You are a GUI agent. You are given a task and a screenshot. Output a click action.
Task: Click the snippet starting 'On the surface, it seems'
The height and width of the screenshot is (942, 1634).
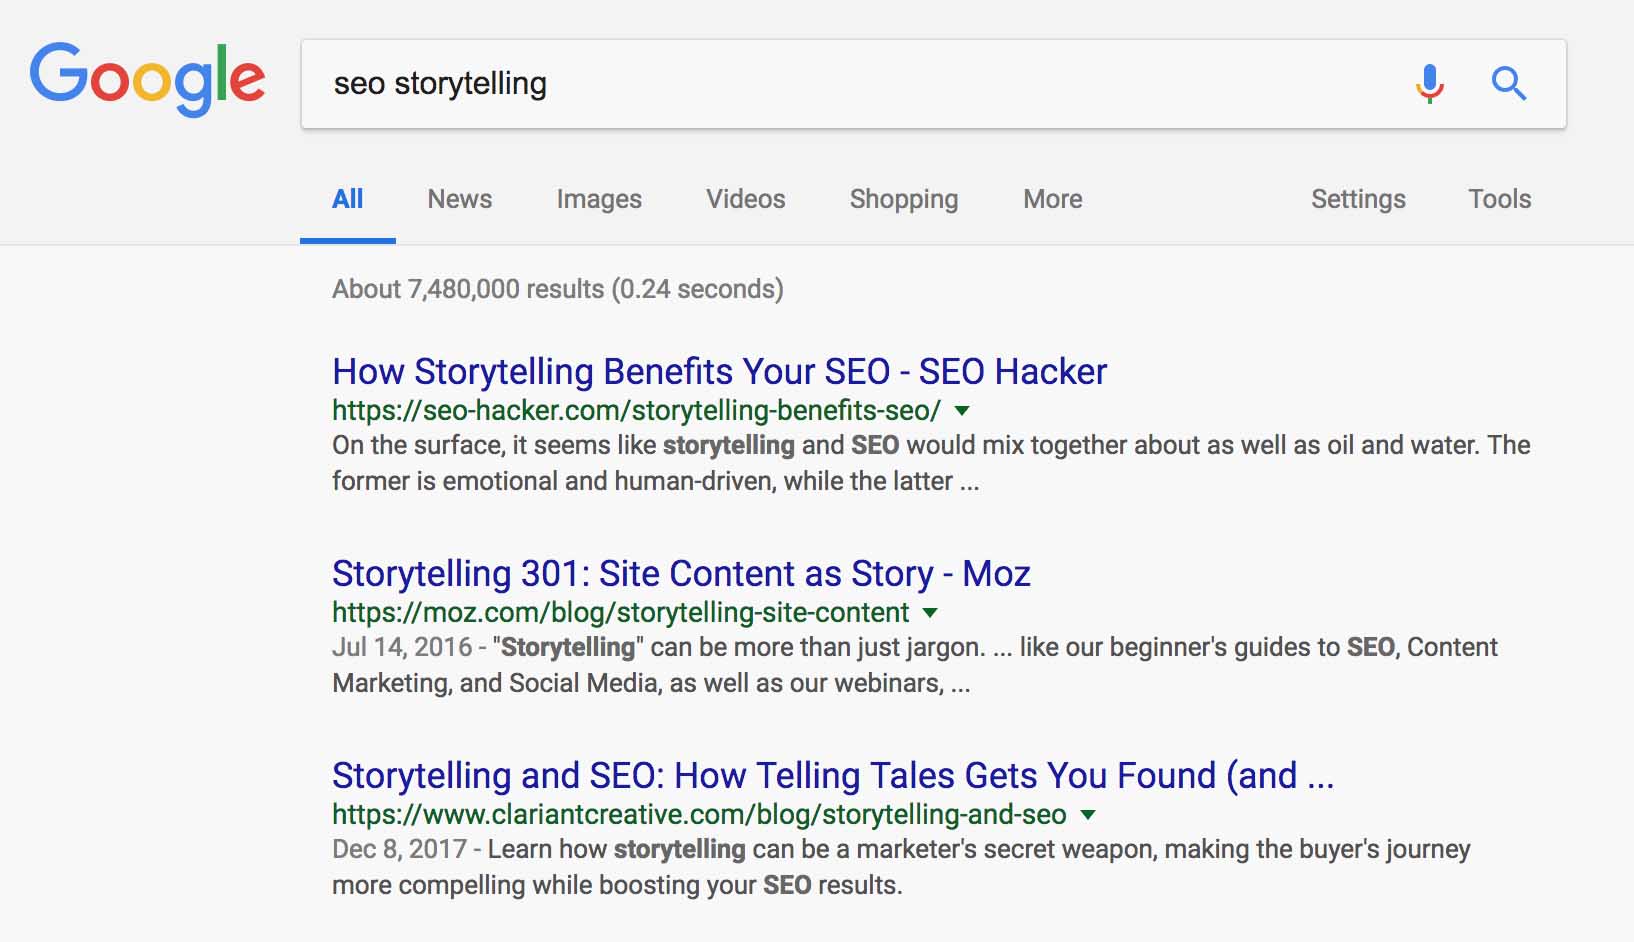pos(931,463)
